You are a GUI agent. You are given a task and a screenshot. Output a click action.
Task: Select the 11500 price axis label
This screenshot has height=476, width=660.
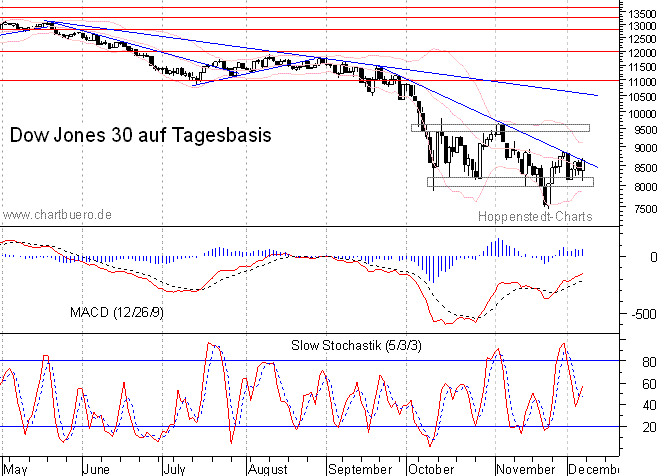(x=642, y=67)
